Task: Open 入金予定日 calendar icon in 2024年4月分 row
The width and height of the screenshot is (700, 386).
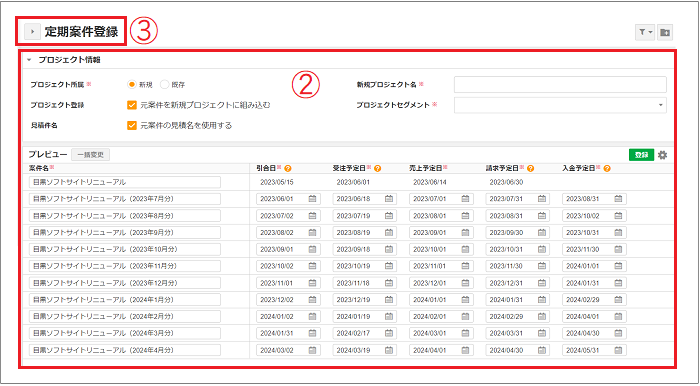Action: [x=618, y=350]
